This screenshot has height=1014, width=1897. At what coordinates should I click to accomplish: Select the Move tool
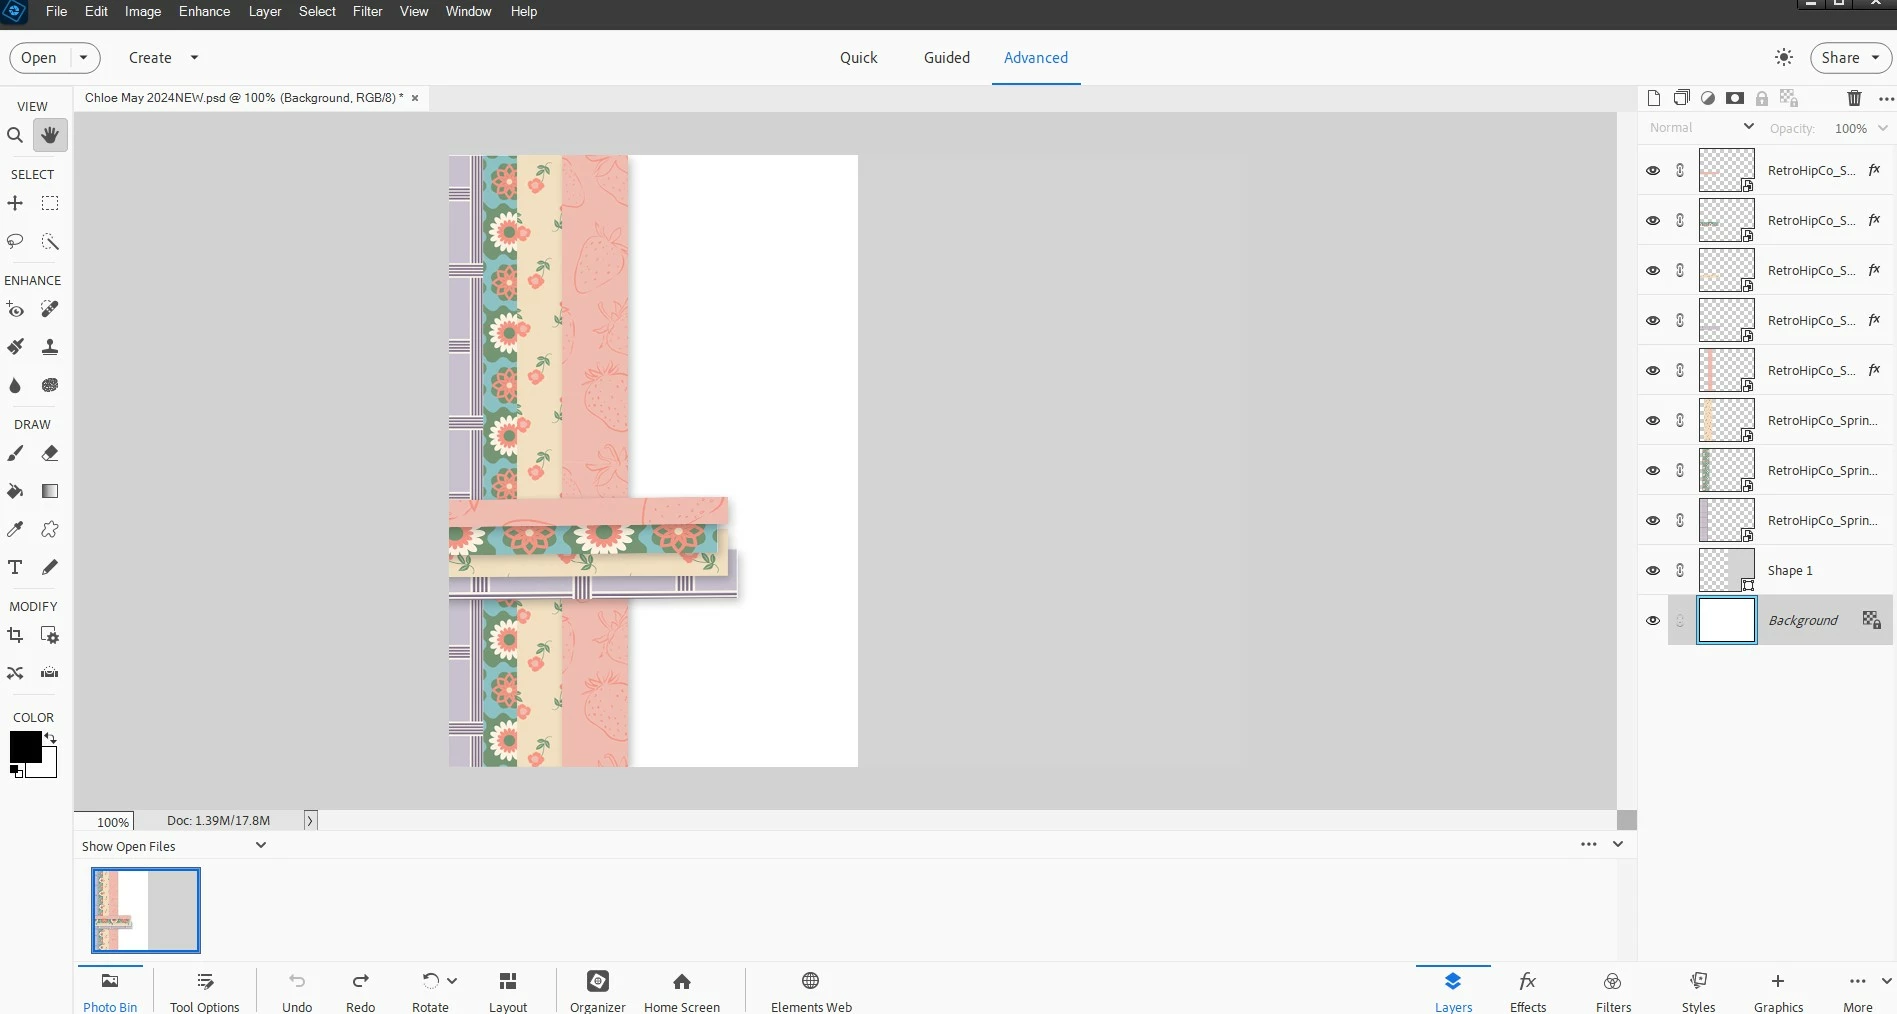[x=15, y=203]
